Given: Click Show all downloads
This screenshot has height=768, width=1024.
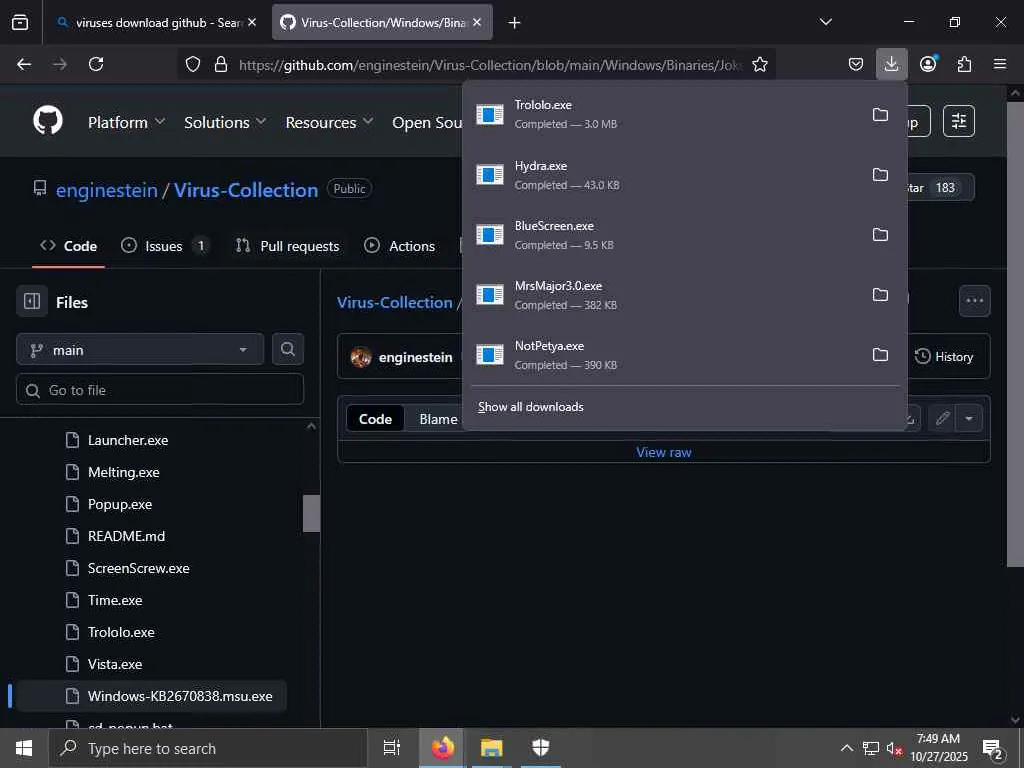Looking at the screenshot, I should click(530, 407).
